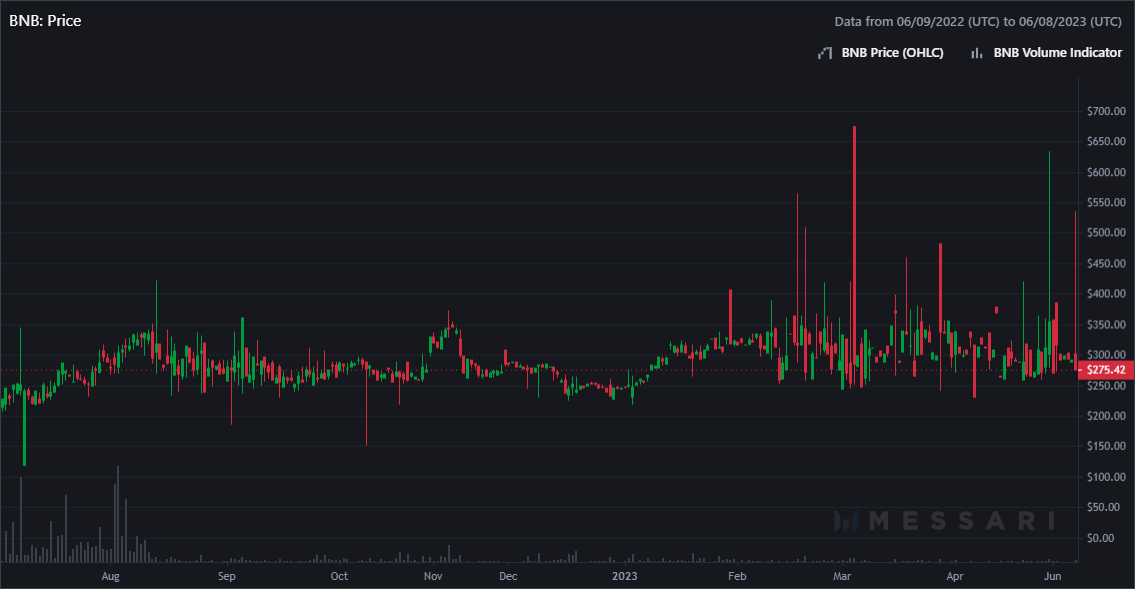Click the $100.00 price axis label
Screen dimensions: 1135x589
pos(1106,477)
